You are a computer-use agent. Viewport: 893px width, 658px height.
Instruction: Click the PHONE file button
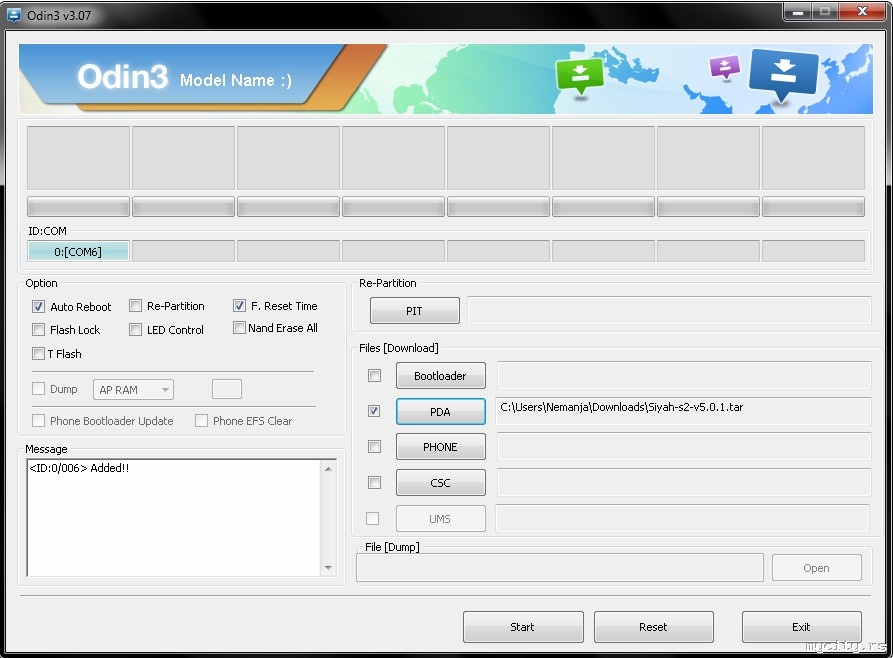click(x=441, y=447)
